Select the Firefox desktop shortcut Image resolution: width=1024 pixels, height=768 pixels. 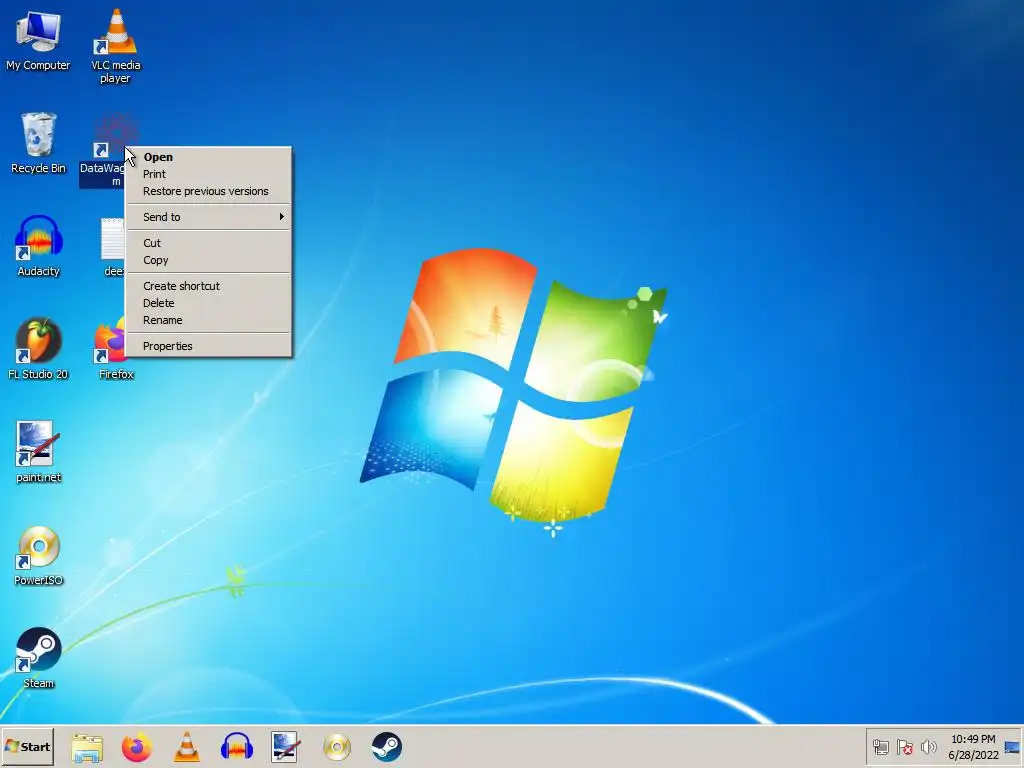point(115,349)
